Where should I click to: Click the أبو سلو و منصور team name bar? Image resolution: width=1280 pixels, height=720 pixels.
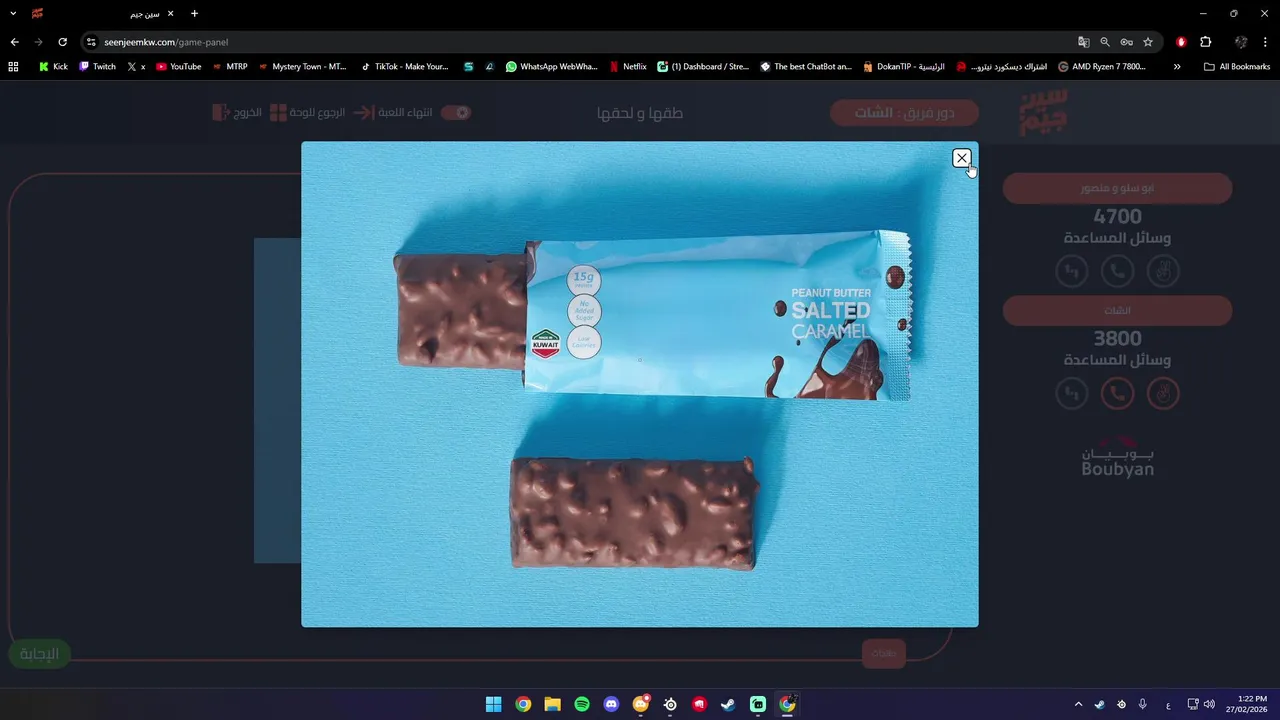coord(1117,188)
